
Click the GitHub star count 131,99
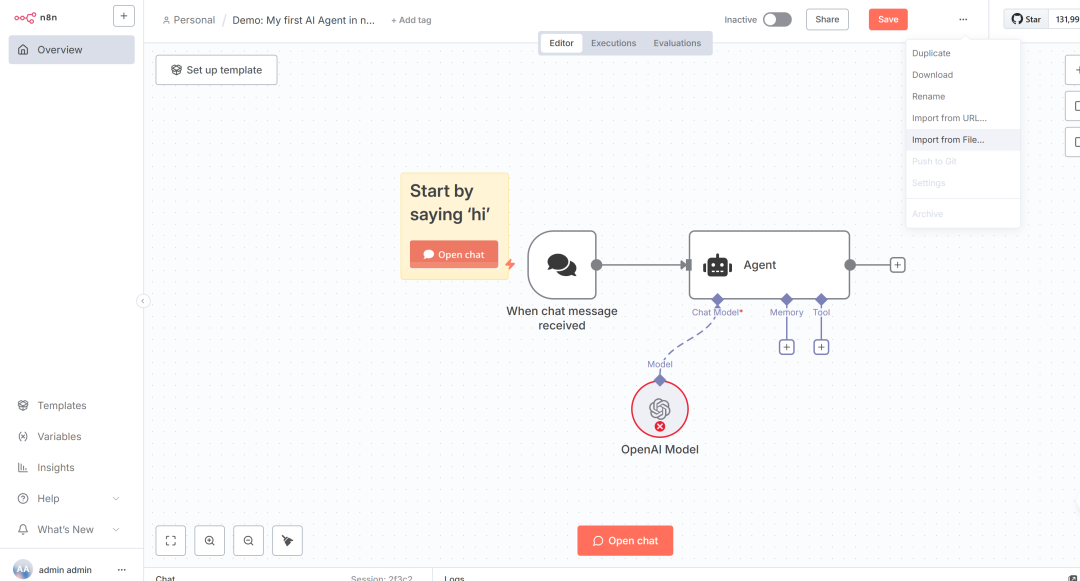point(1066,19)
